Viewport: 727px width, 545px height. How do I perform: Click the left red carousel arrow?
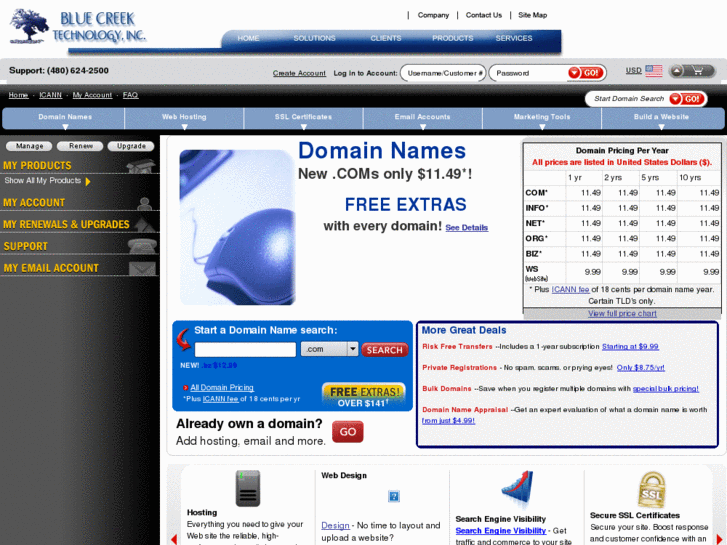[x=174, y=539]
